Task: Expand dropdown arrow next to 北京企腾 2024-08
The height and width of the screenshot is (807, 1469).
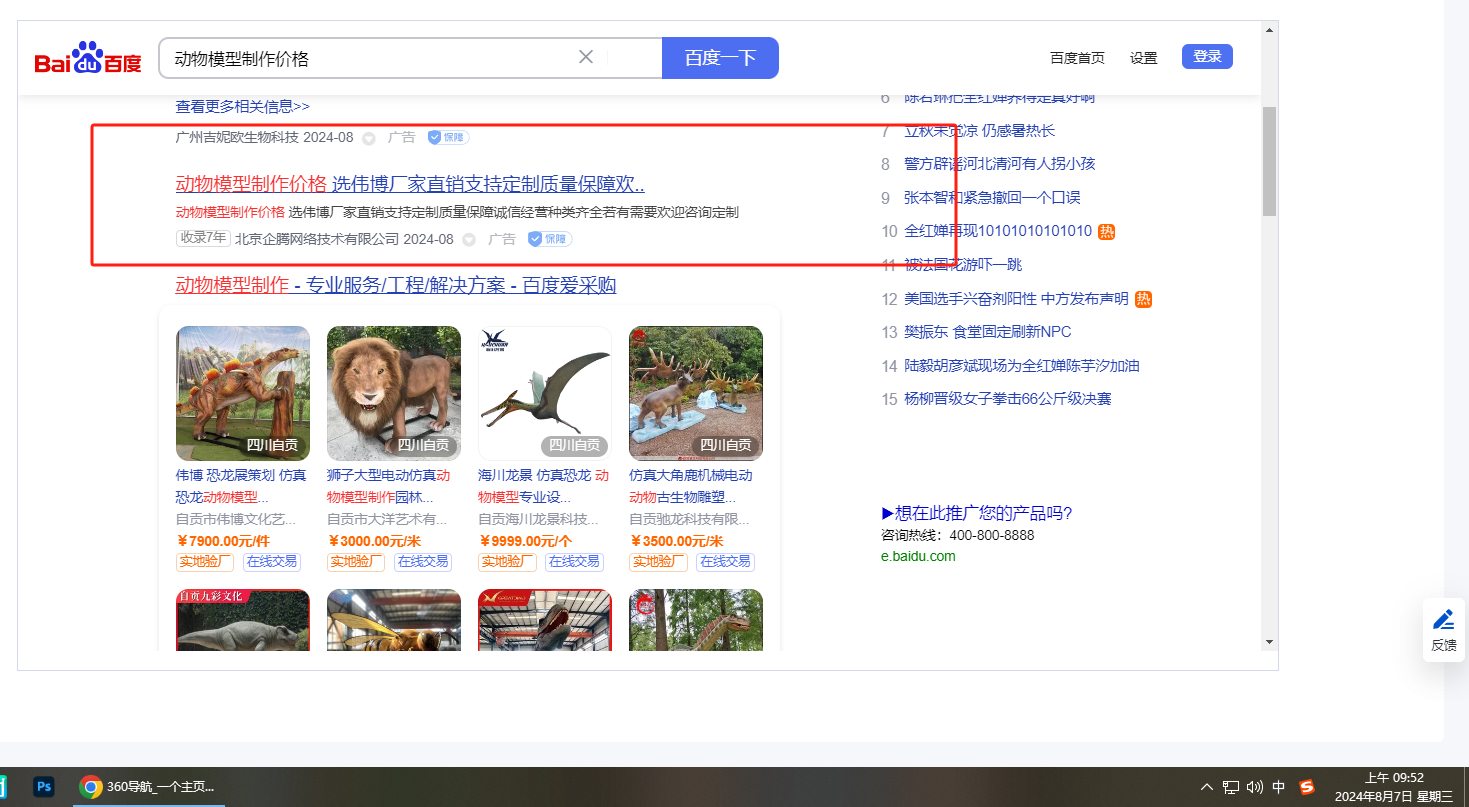Action: coord(469,240)
